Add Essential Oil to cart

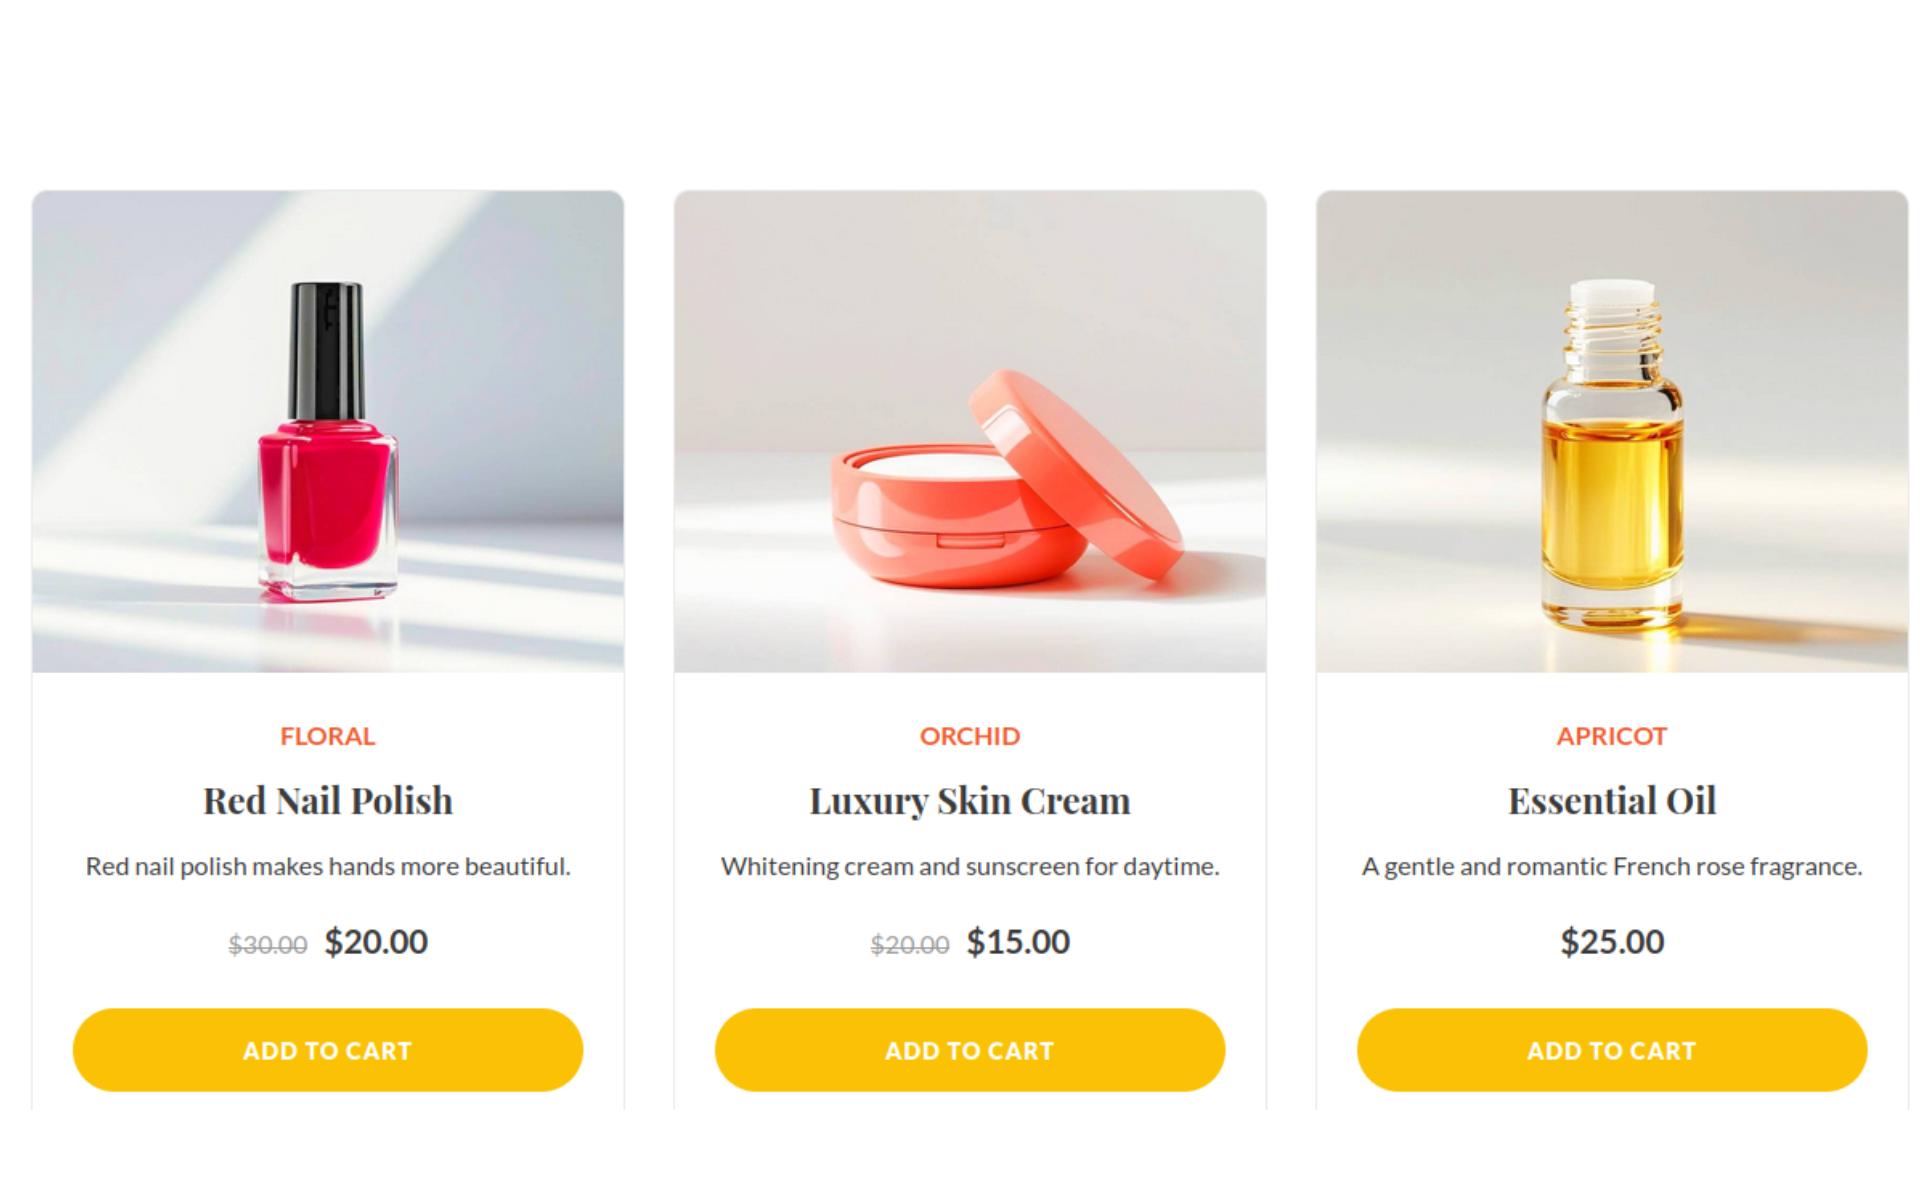tap(1612, 1049)
